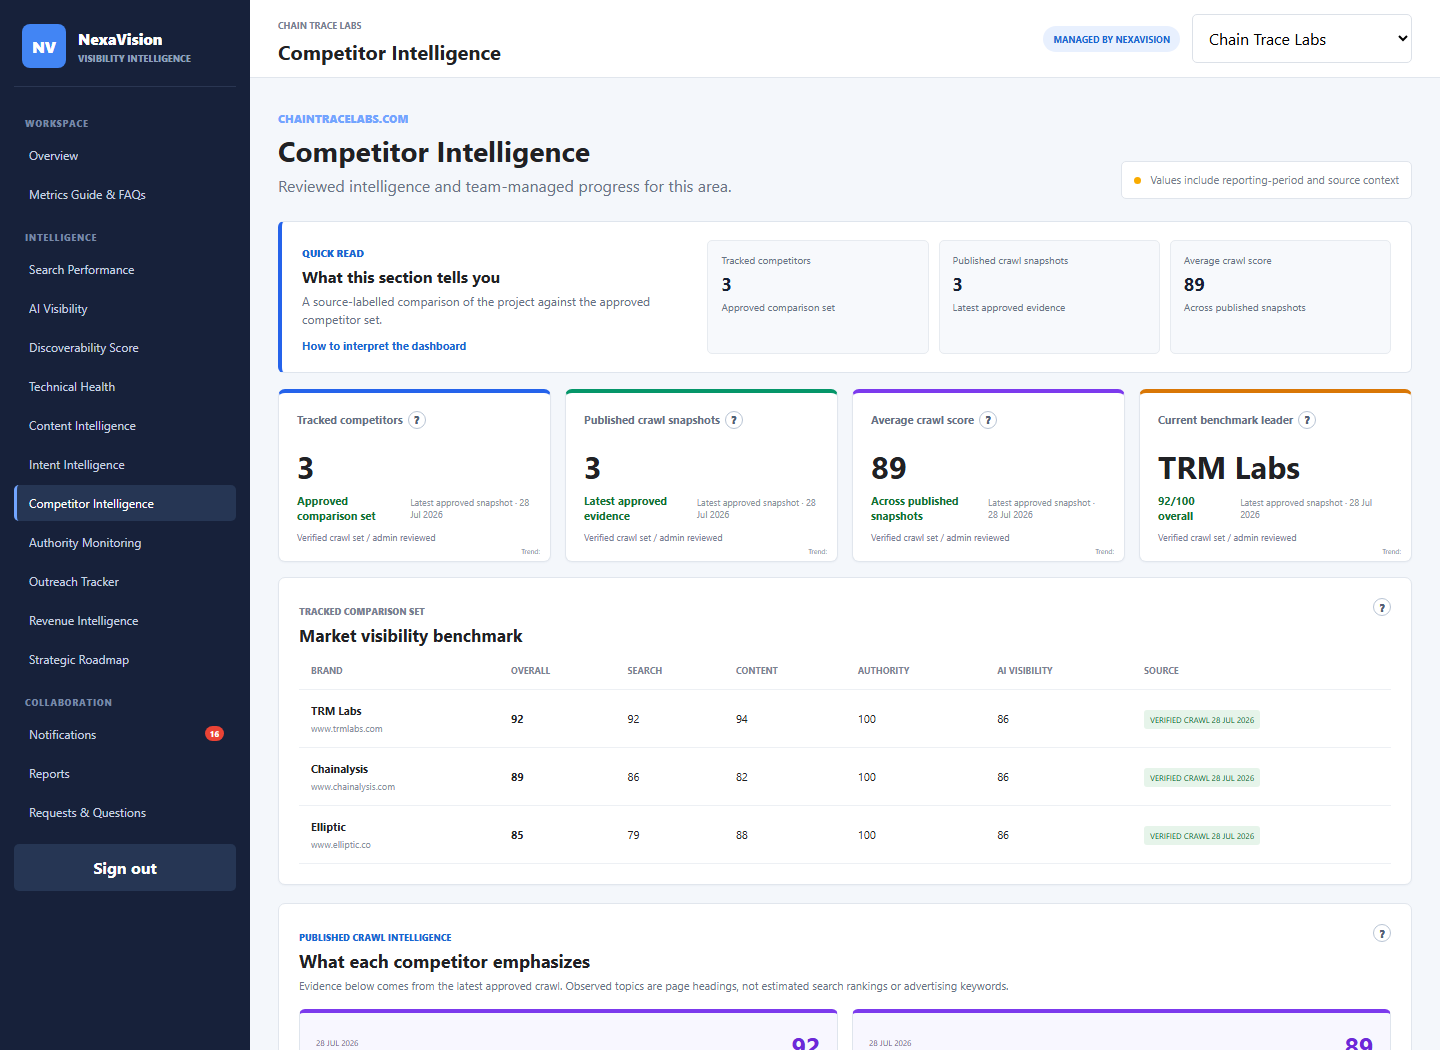Click Verified Crawl badge in TRM Labs row

tap(1201, 720)
